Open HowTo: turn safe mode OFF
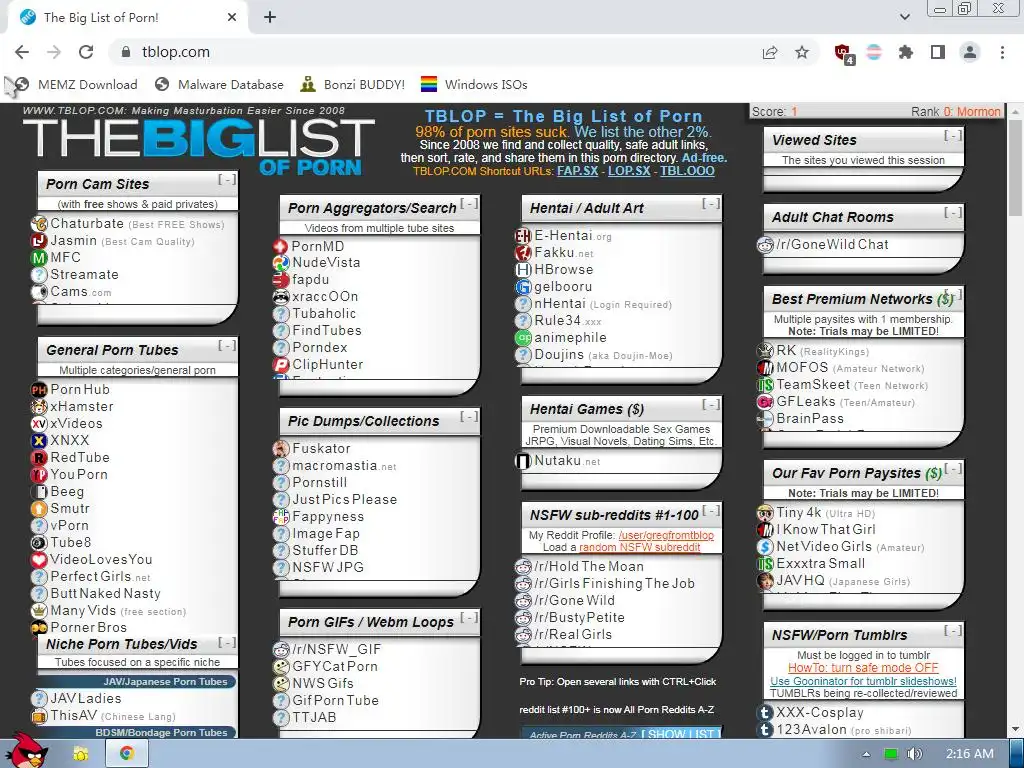 (x=863, y=668)
